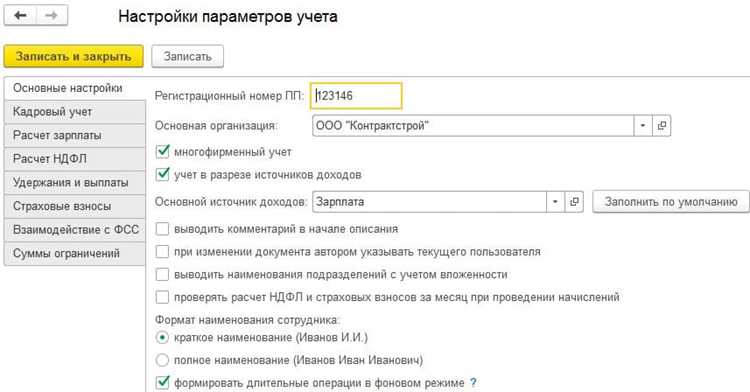Open the selected organization ООО "Контрактстрой" card icon
Image resolution: width=750 pixels, height=392 pixels.
click(662, 126)
